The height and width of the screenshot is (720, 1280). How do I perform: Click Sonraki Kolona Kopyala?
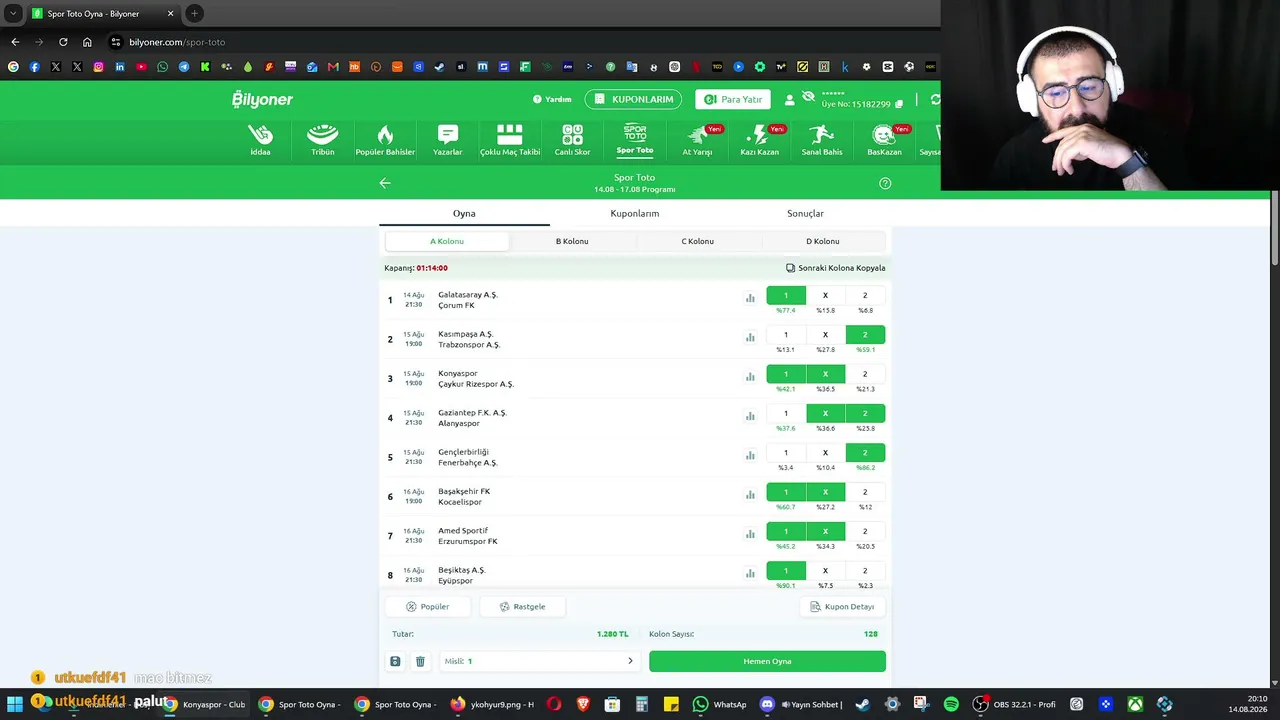[835, 268]
